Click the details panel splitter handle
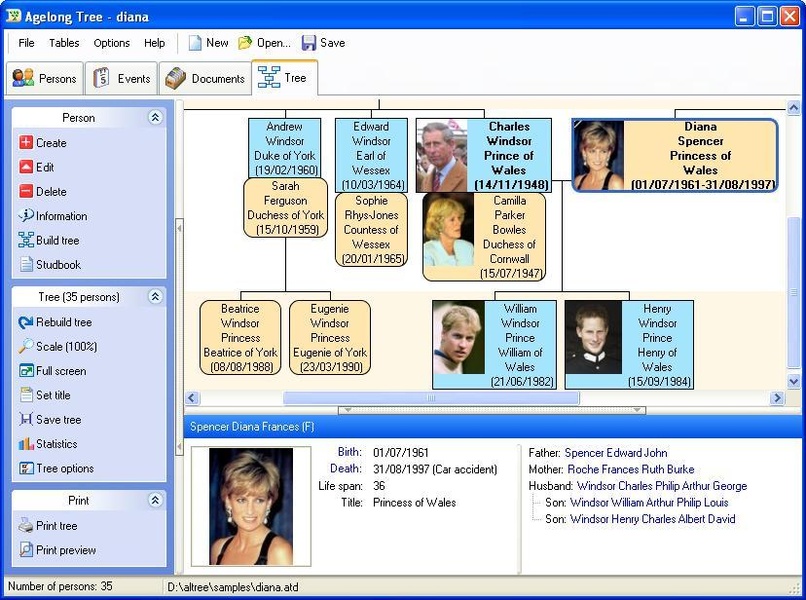806x600 pixels. pos(492,410)
